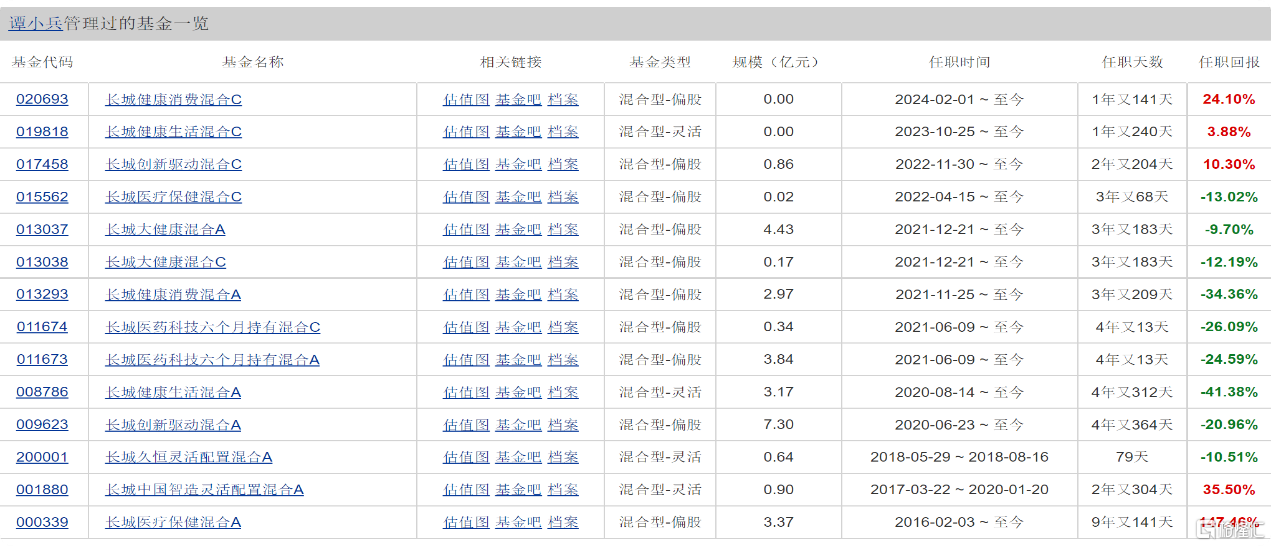Open 长城大健康混合A fund page
Viewport: 1271px width, 546px height.
click(166, 229)
